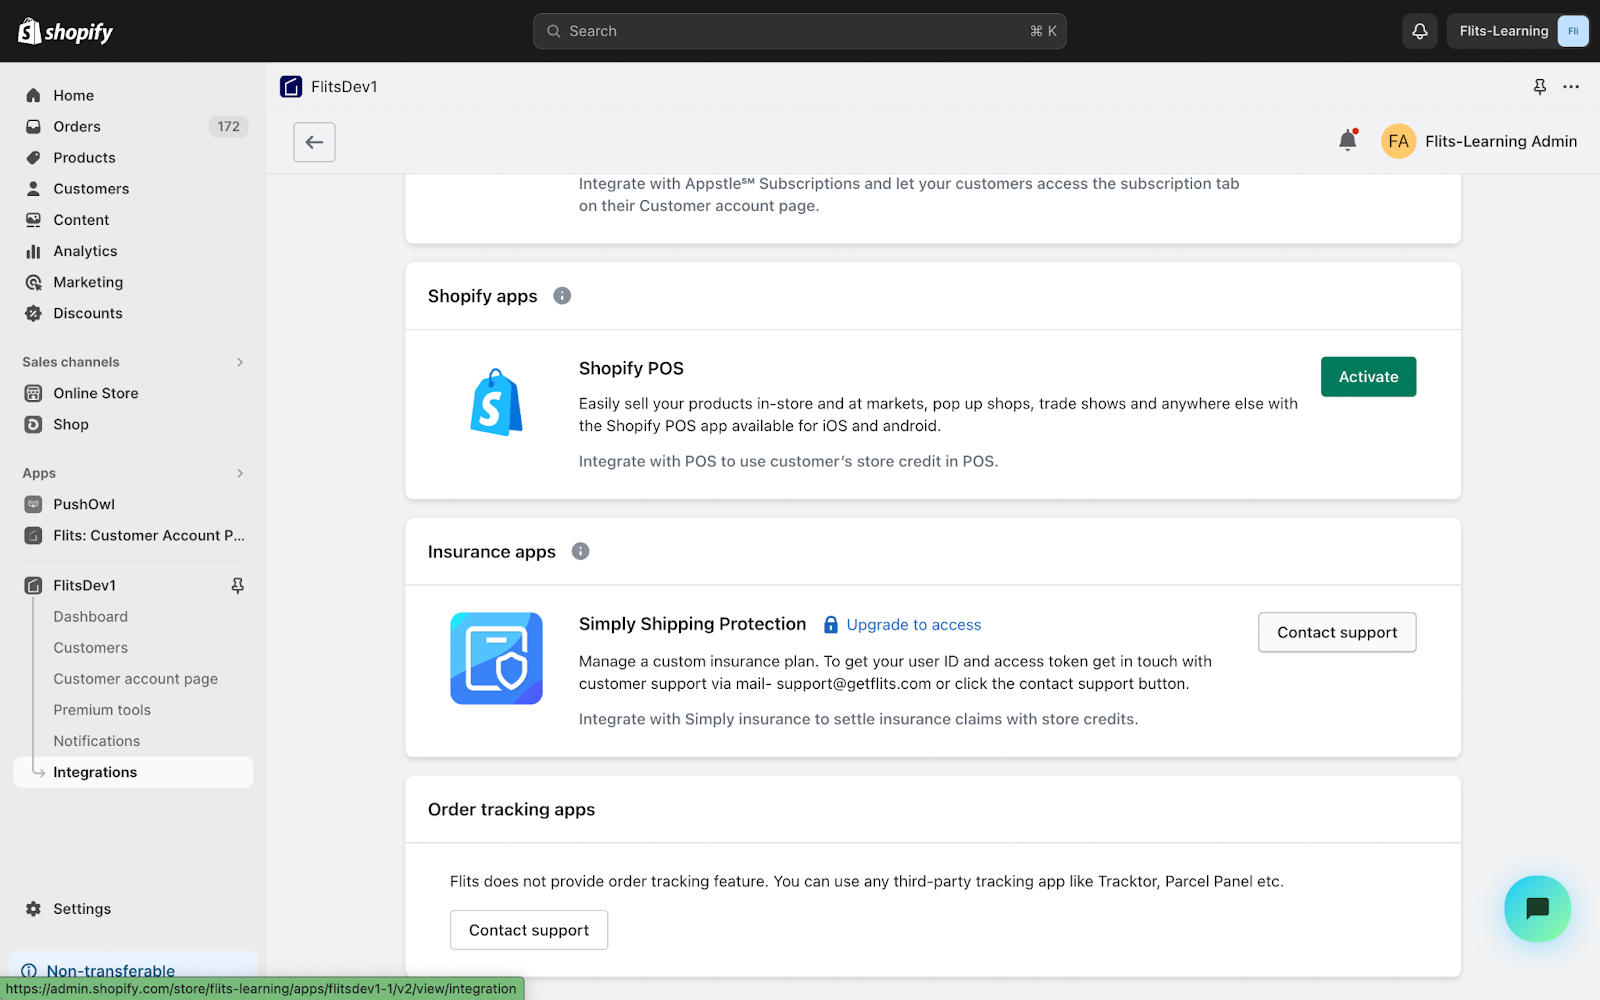1600x1000 pixels.
Task: Focus the Search input field
Action: (799, 31)
